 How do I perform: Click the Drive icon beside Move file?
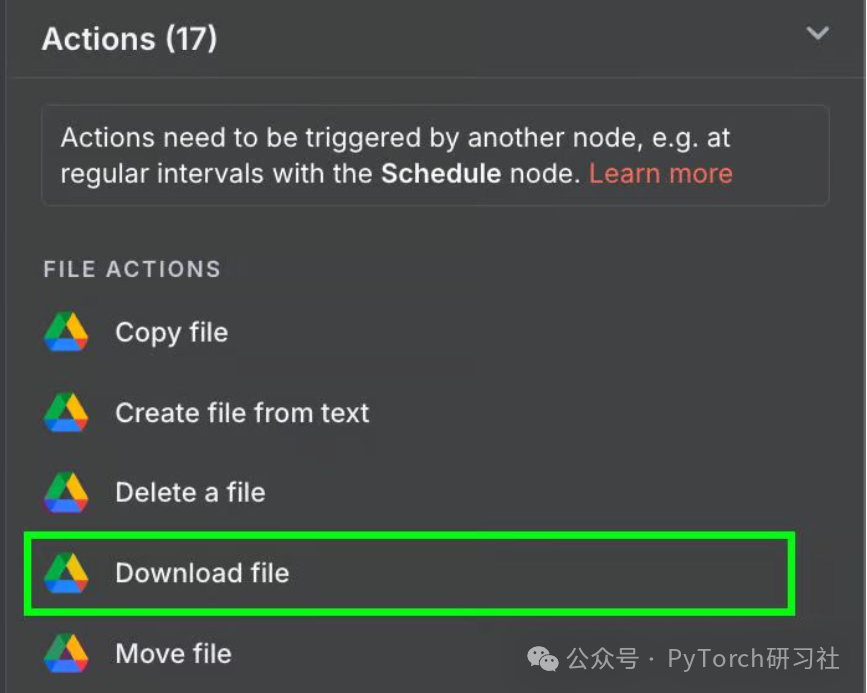(x=66, y=653)
